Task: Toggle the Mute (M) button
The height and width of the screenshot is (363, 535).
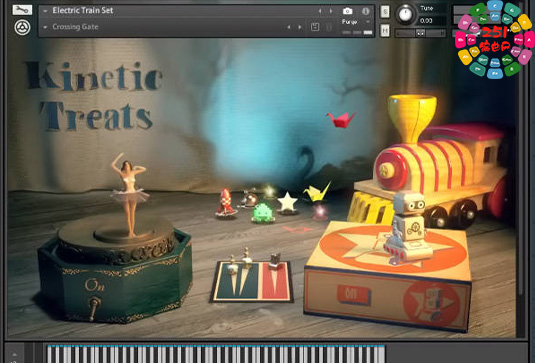Action: click(385, 31)
